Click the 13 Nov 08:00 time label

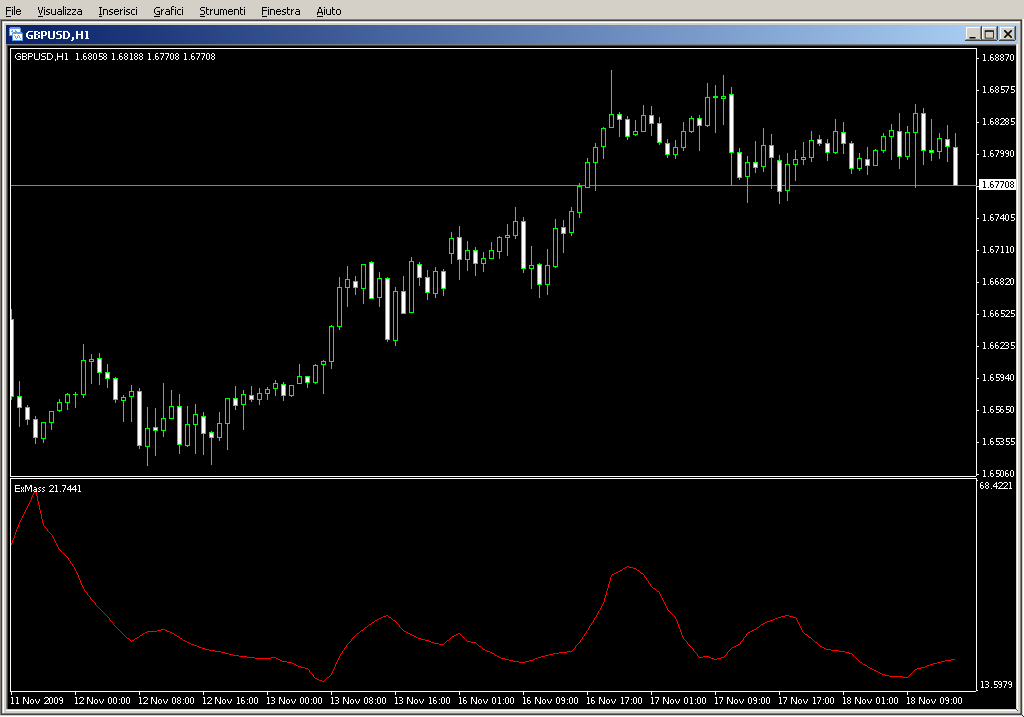click(x=361, y=701)
